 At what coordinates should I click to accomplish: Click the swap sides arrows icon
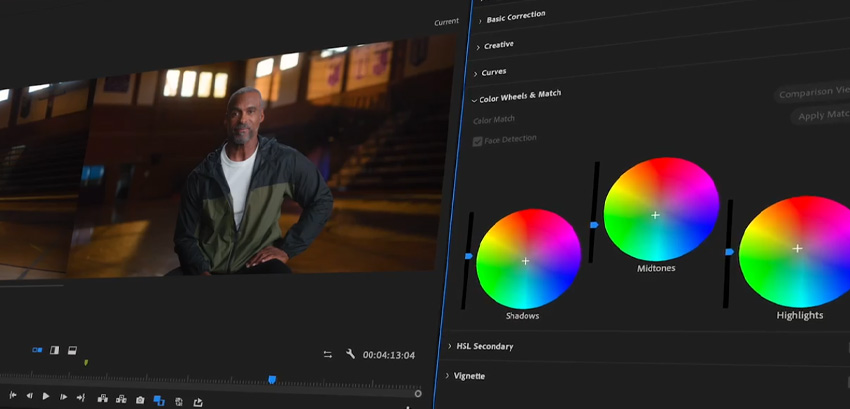(x=327, y=354)
